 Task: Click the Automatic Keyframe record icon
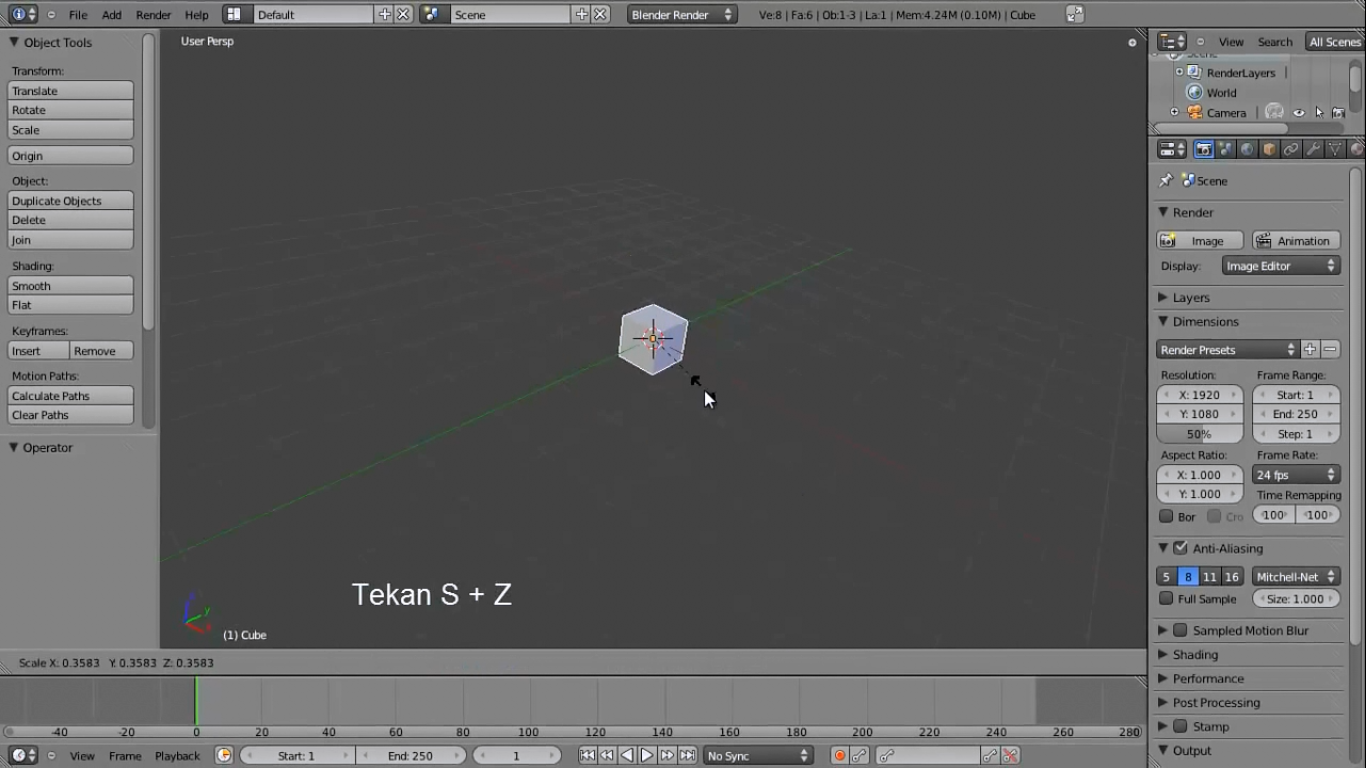click(840, 755)
